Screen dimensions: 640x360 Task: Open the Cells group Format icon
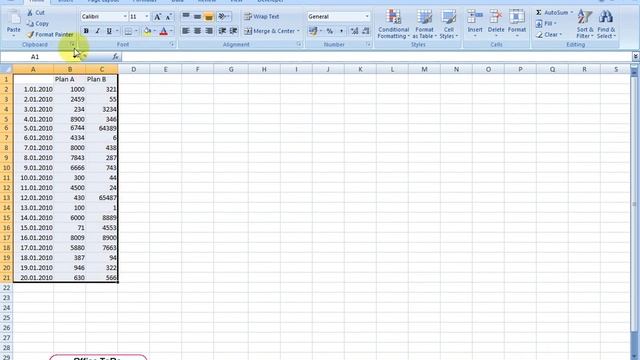(x=517, y=17)
